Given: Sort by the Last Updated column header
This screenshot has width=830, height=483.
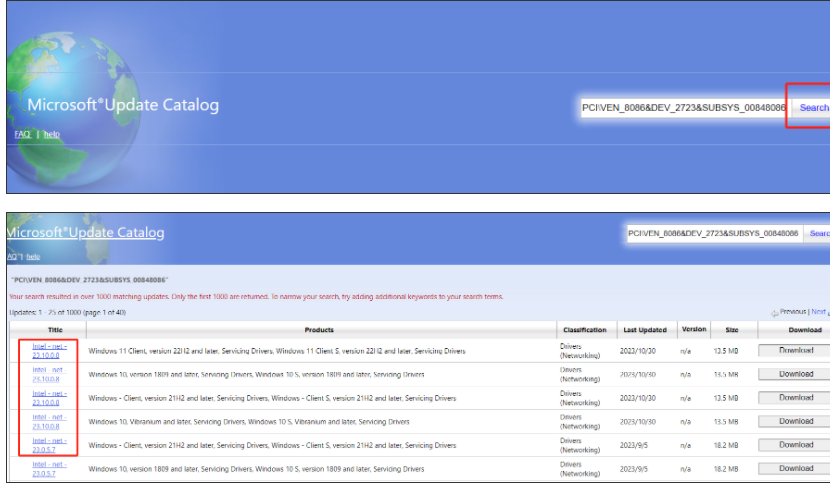Looking at the screenshot, I should click(645, 330).
